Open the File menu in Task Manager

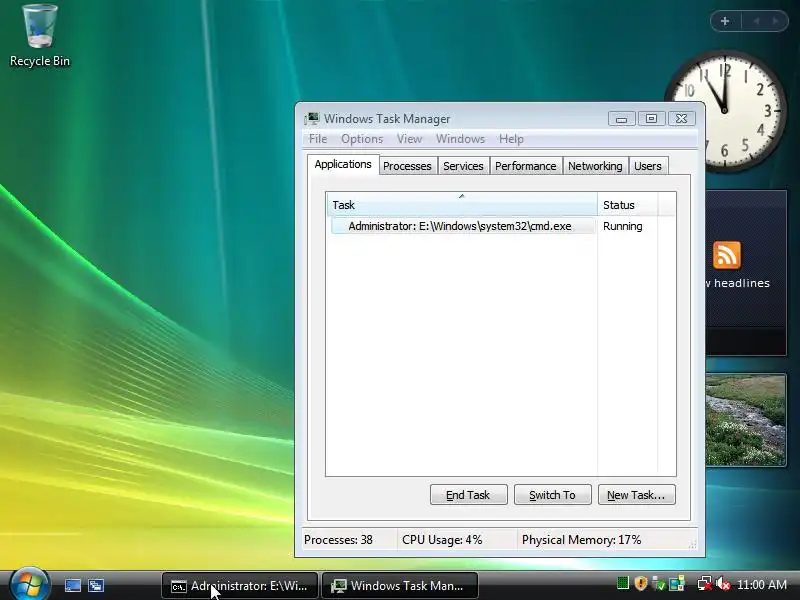(x=318, y=139)
